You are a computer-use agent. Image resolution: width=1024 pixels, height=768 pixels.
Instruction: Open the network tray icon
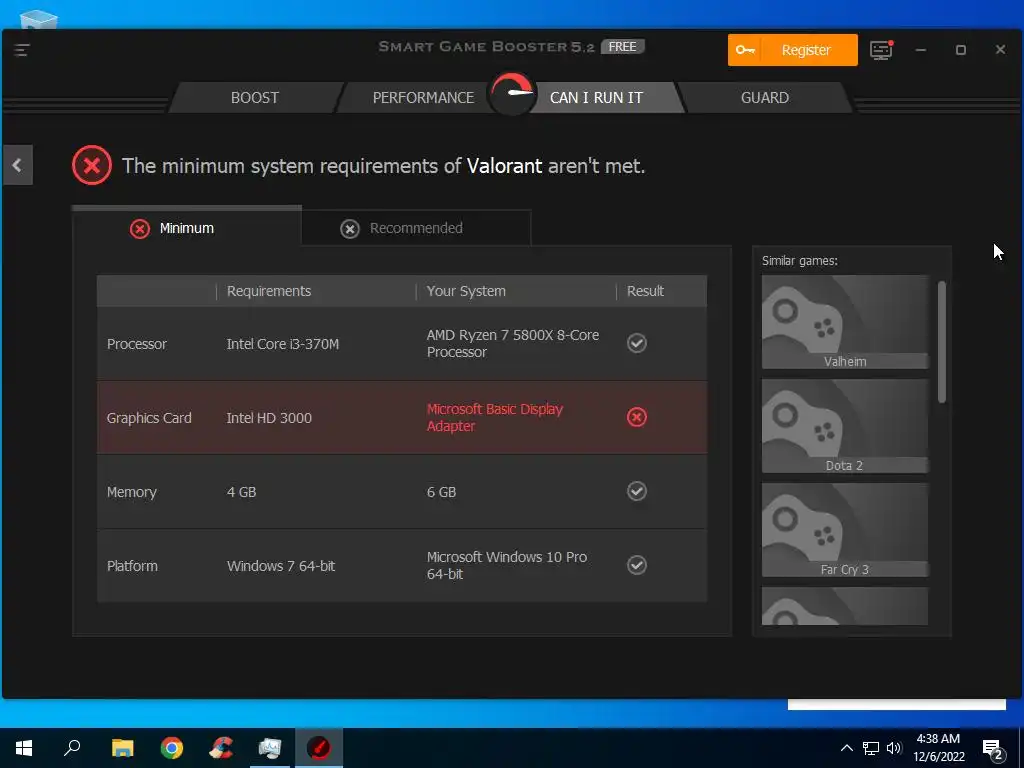pyautogui.click(x=871, y=748)
